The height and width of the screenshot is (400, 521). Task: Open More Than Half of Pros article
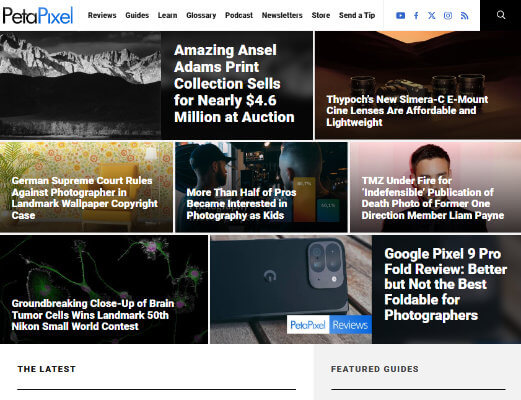tap(241, 204)
